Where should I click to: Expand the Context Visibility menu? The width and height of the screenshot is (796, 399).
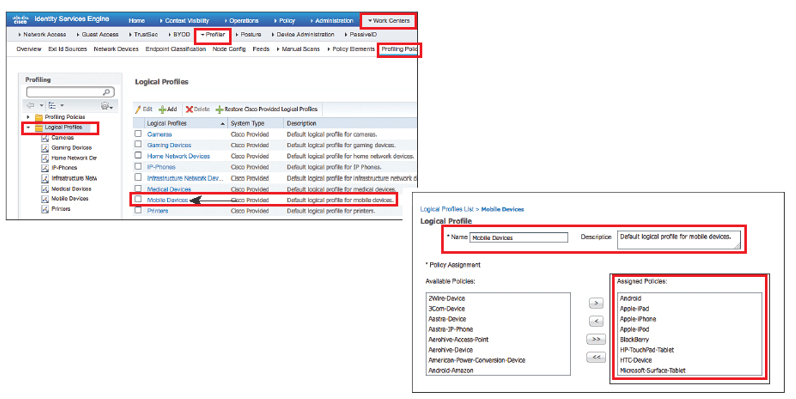click(184, 21)
